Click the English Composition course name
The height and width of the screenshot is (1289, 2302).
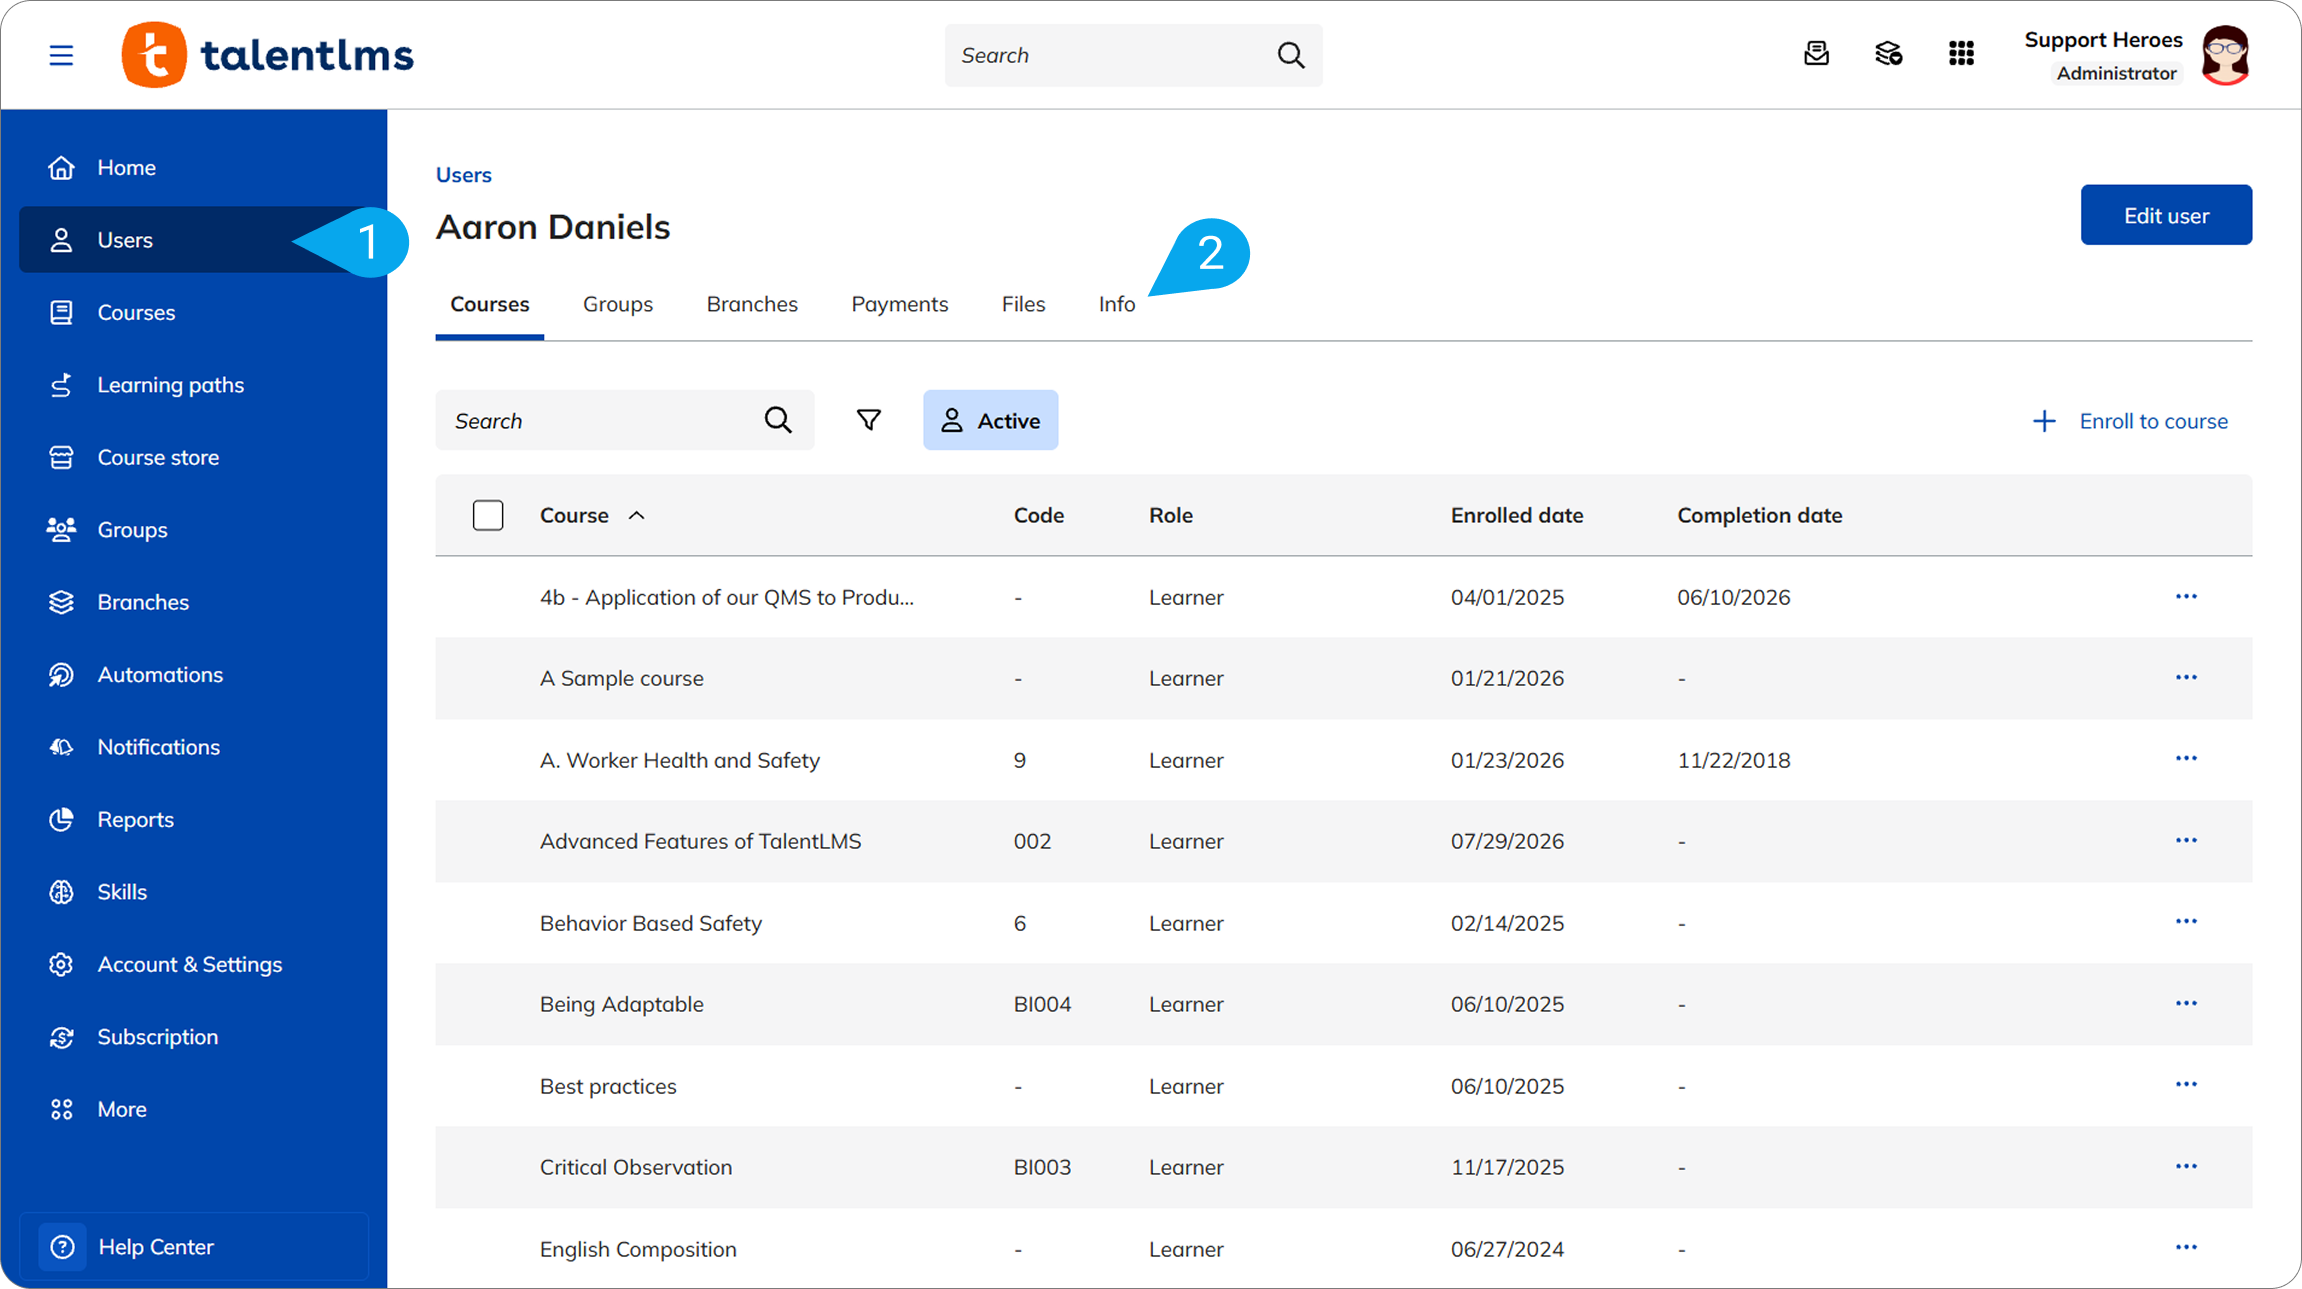(x=638, y=1249)
